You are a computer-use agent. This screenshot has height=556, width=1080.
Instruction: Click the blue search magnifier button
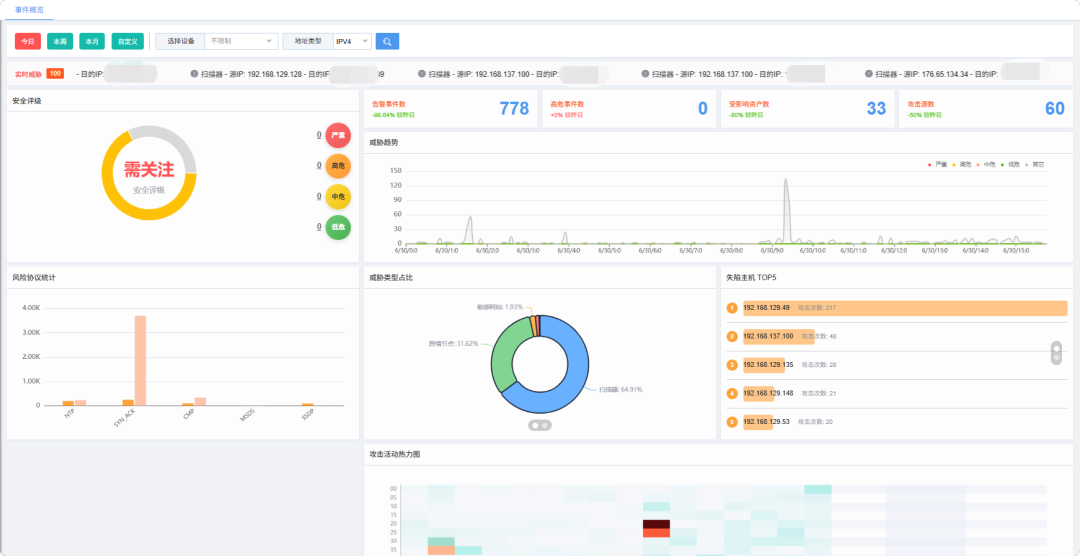pos(387,41)
